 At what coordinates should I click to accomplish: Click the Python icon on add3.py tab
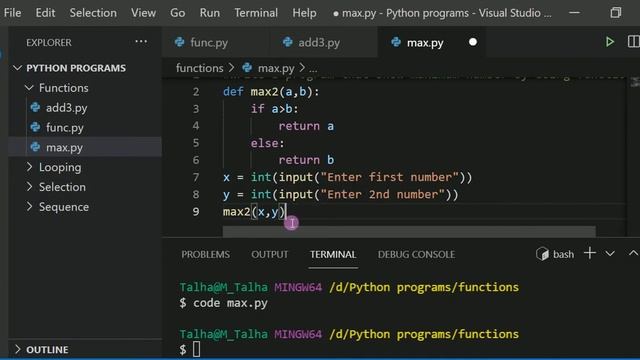[287, 42]
